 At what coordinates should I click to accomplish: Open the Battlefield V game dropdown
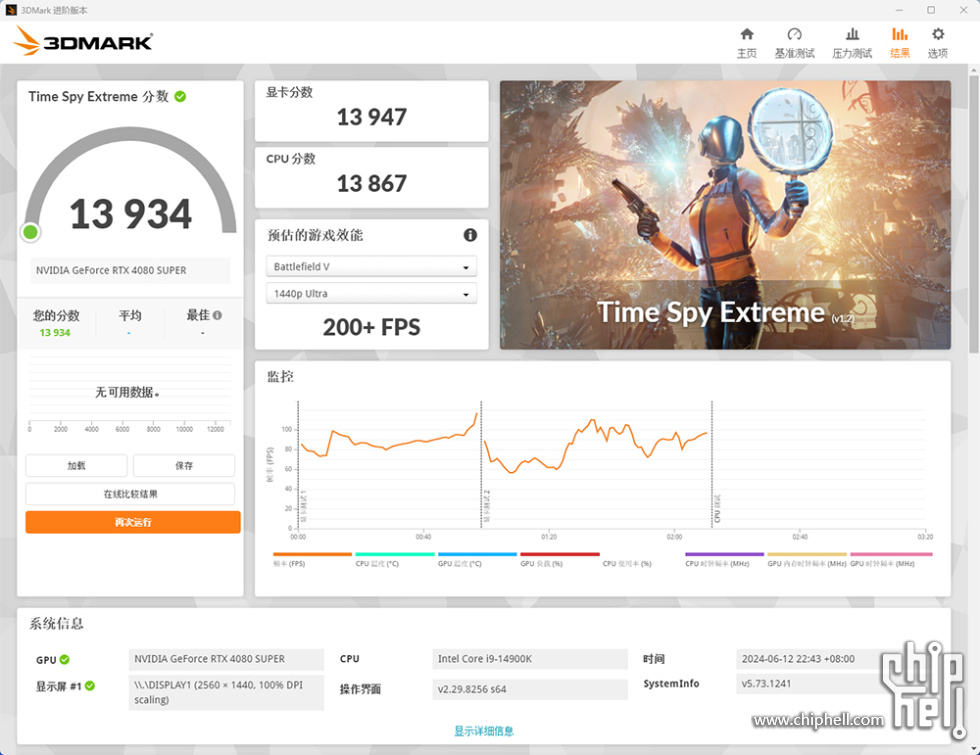click(371, 266)
